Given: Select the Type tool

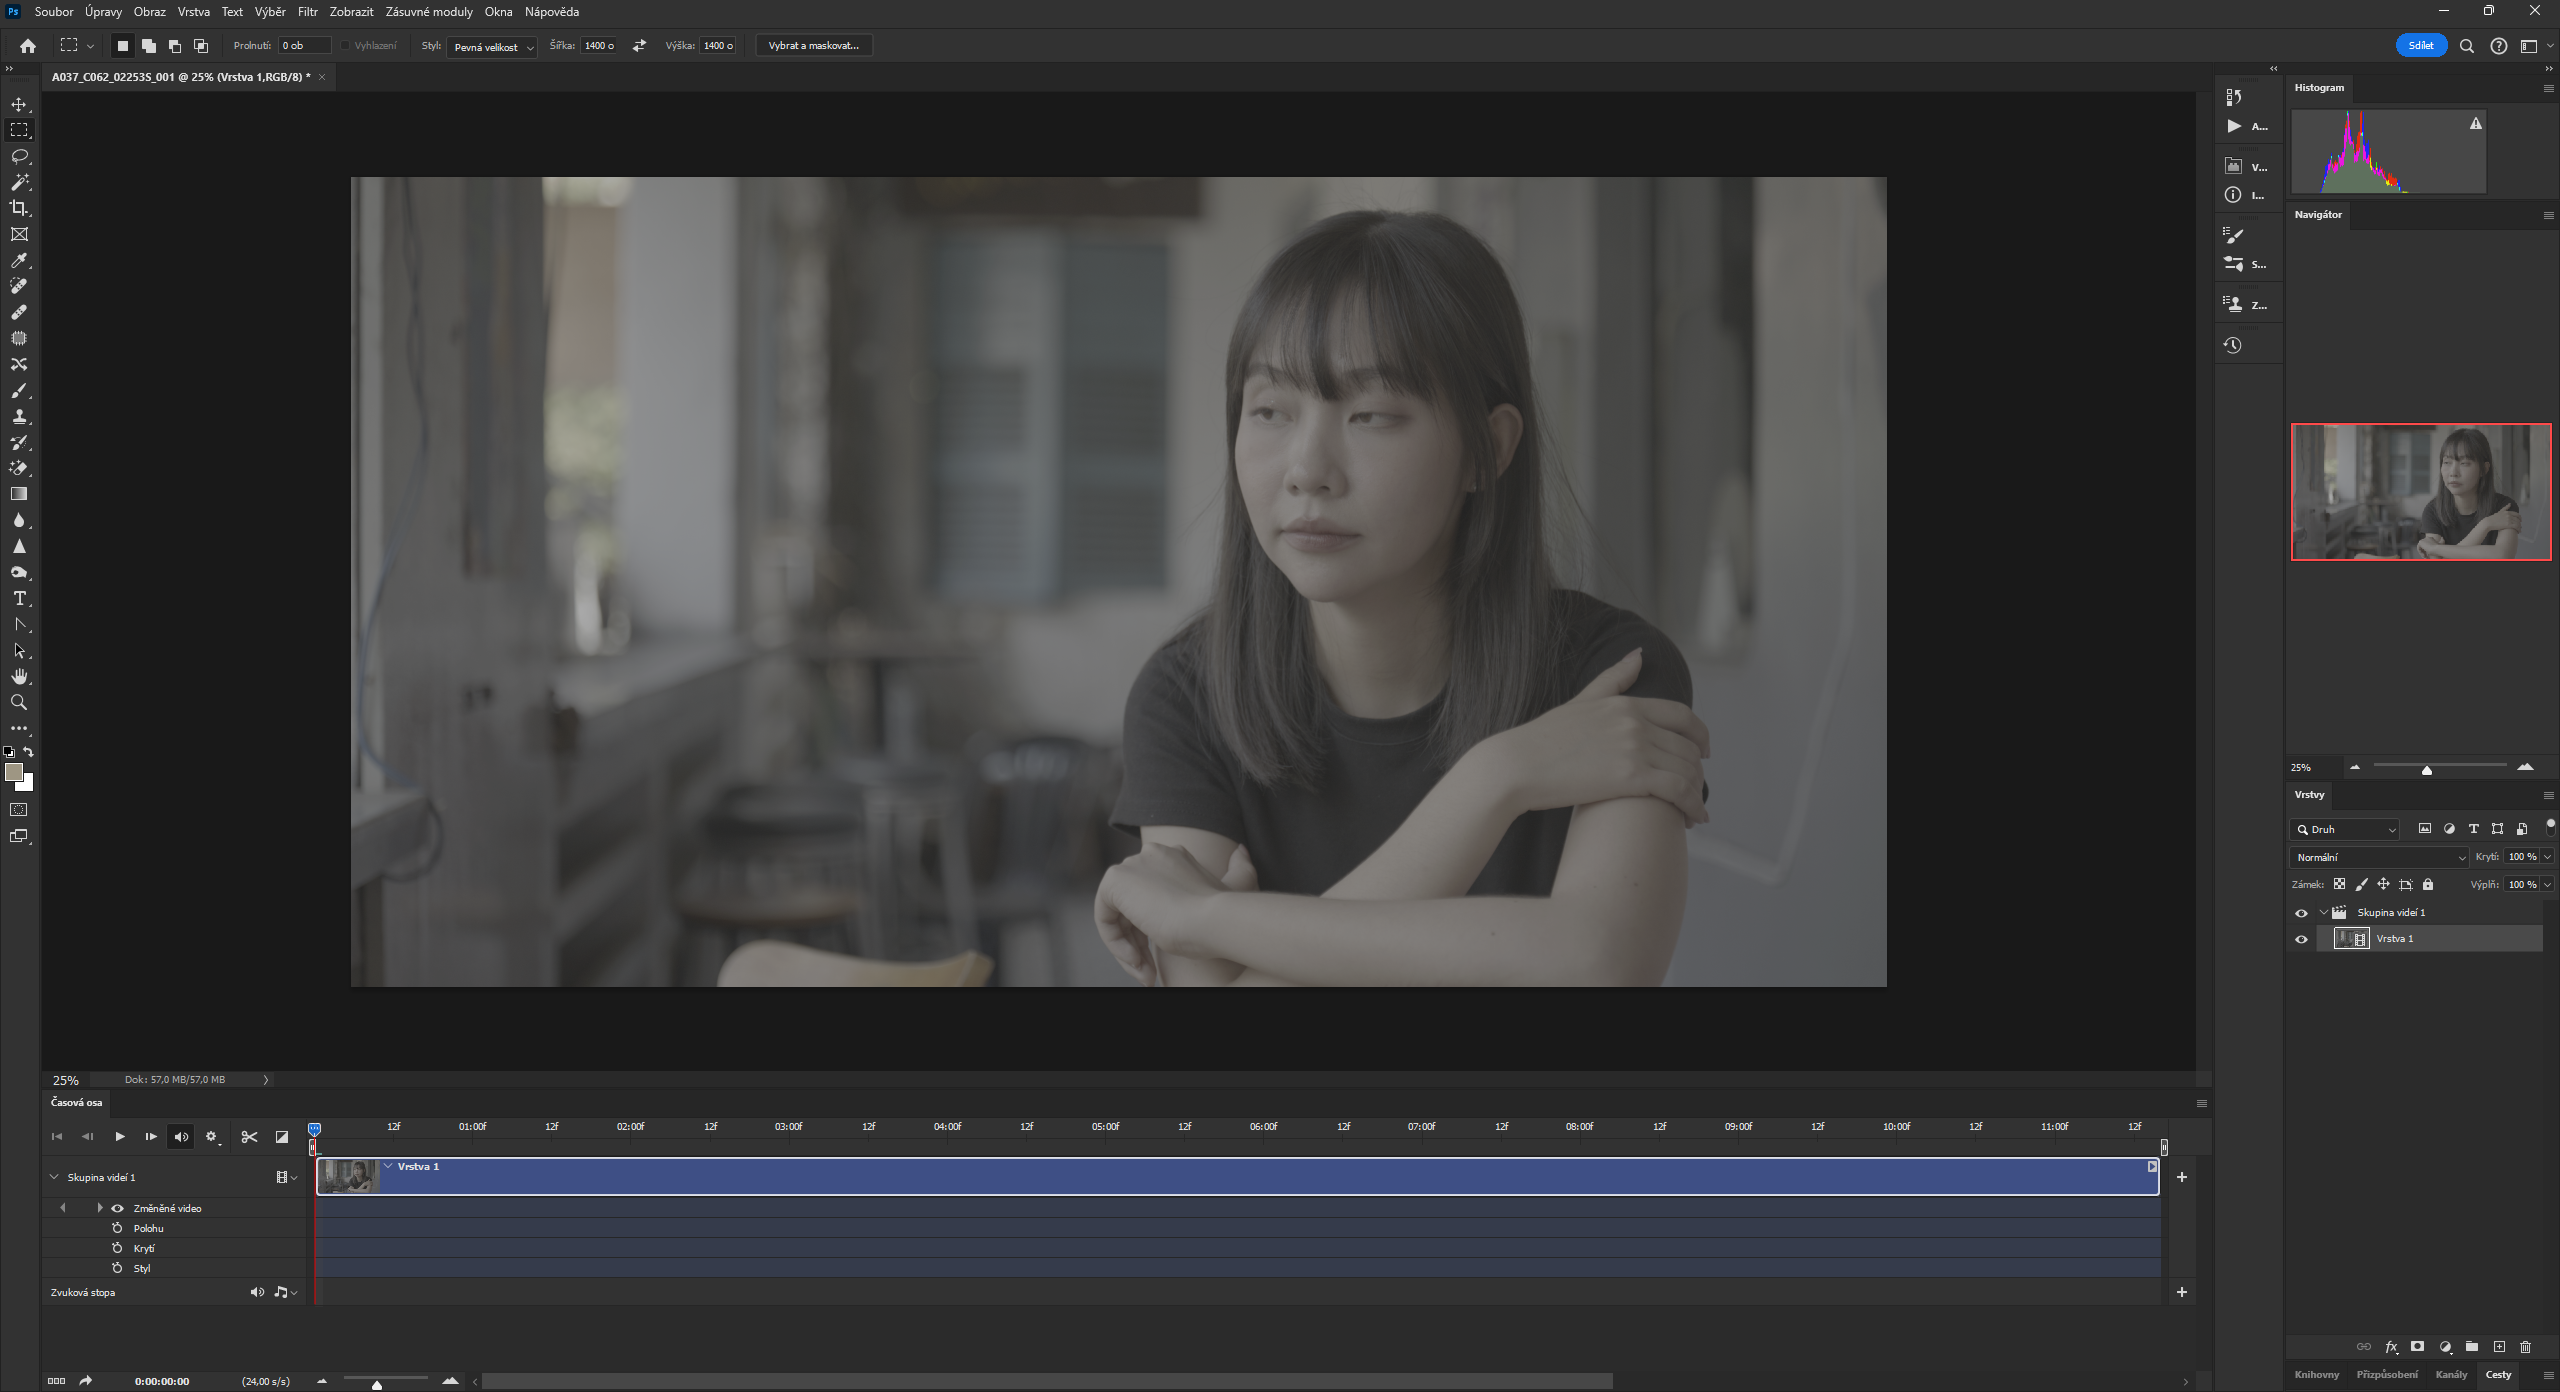Looking at the screenshot, I should point(19,598).
